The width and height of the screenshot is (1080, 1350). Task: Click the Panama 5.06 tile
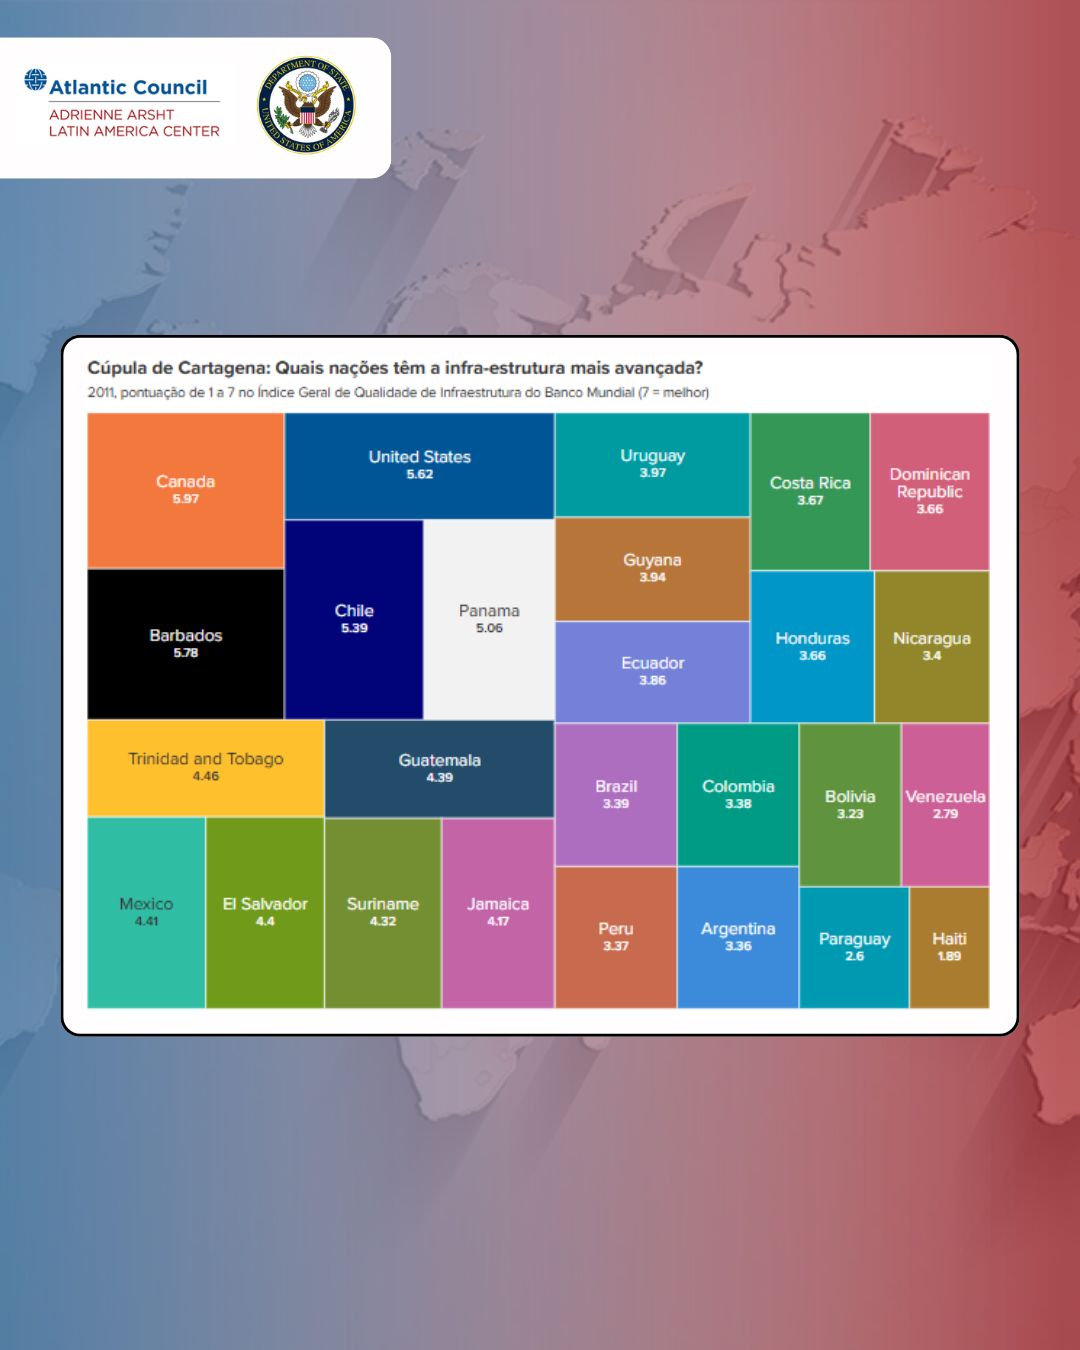tap(489, 620)
